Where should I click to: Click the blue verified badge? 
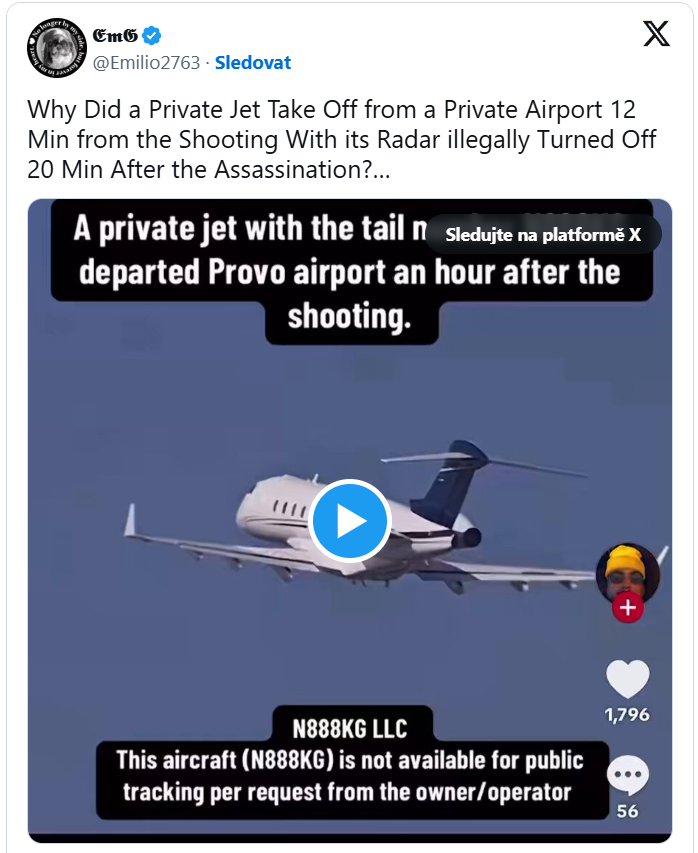(x=151, y=37)
